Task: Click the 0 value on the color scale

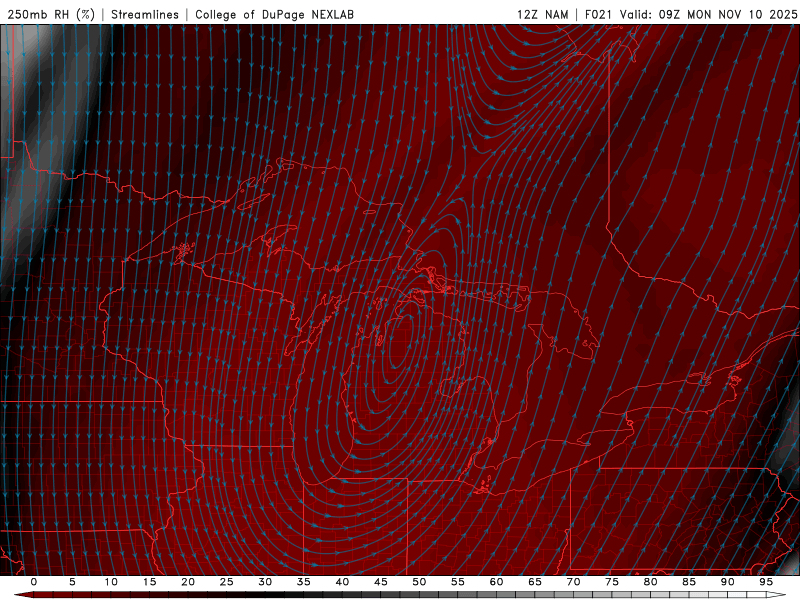Action: 34,582
